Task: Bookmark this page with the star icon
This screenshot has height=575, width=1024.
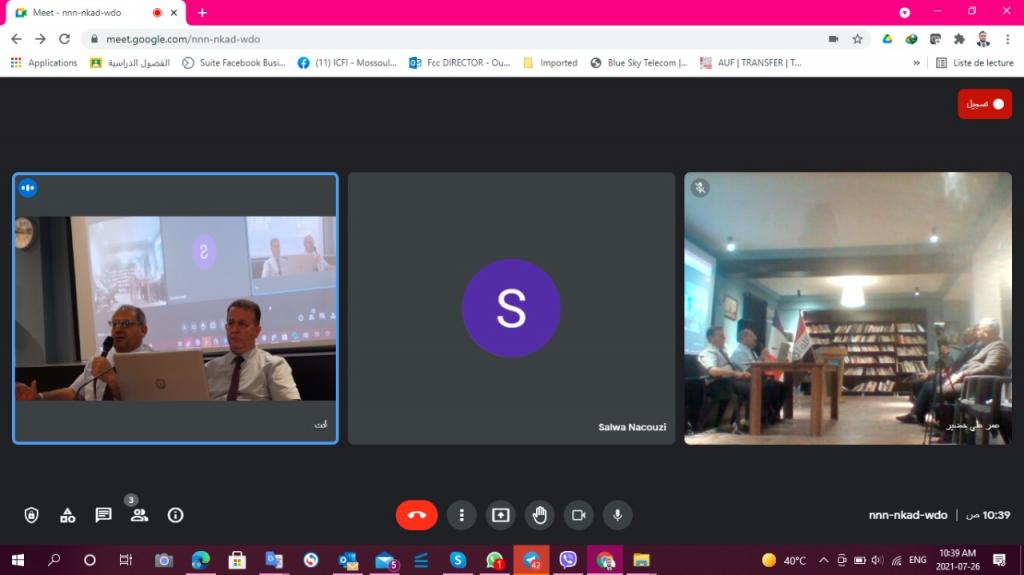Action: pos(857,39)
